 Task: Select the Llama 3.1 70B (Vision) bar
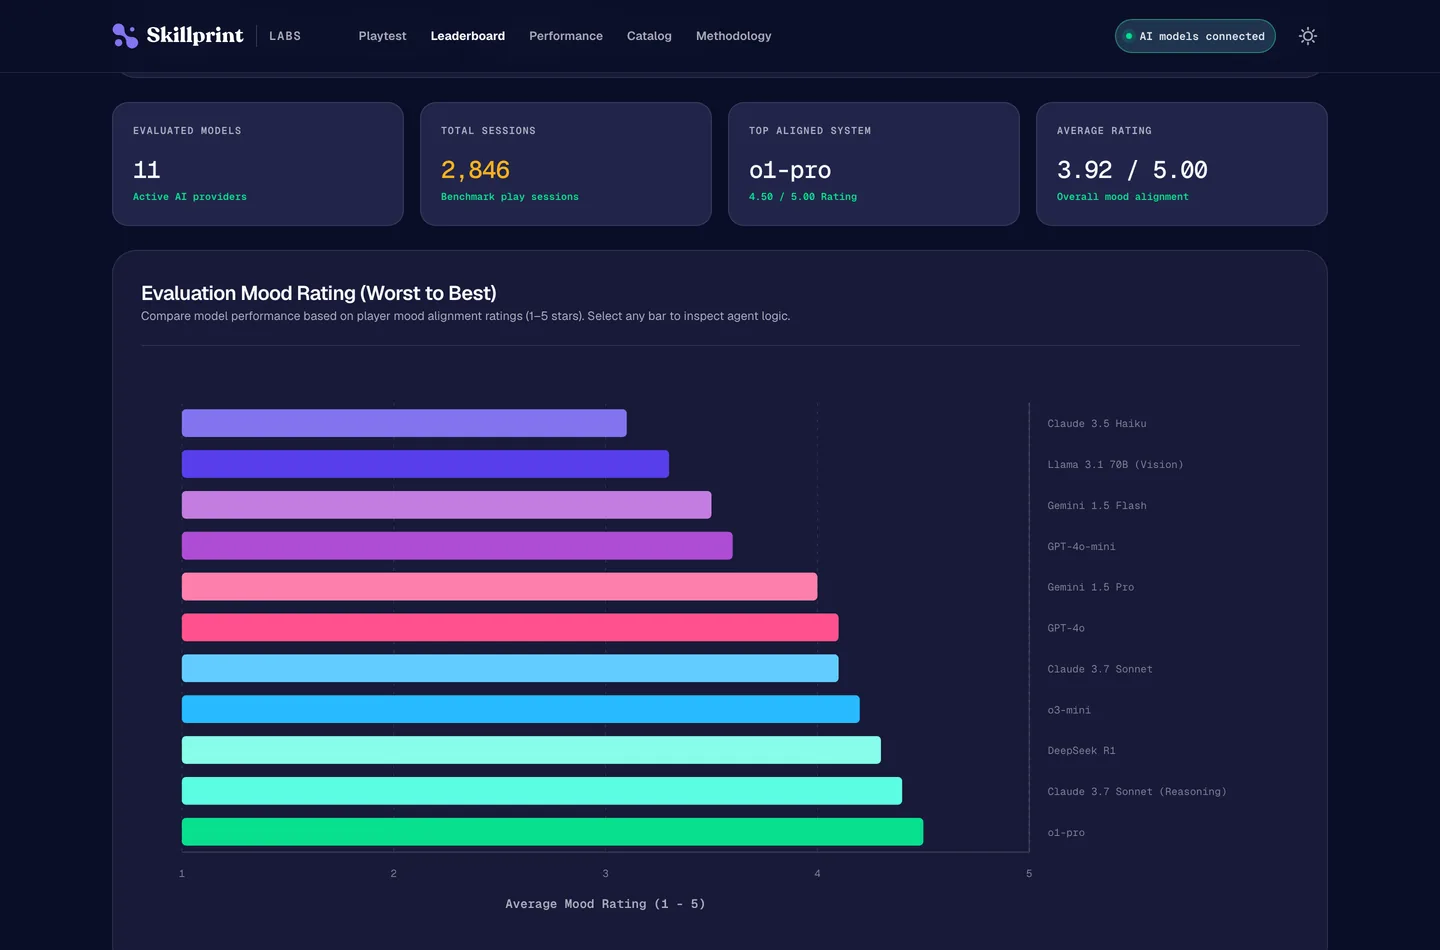click(425, 464)
